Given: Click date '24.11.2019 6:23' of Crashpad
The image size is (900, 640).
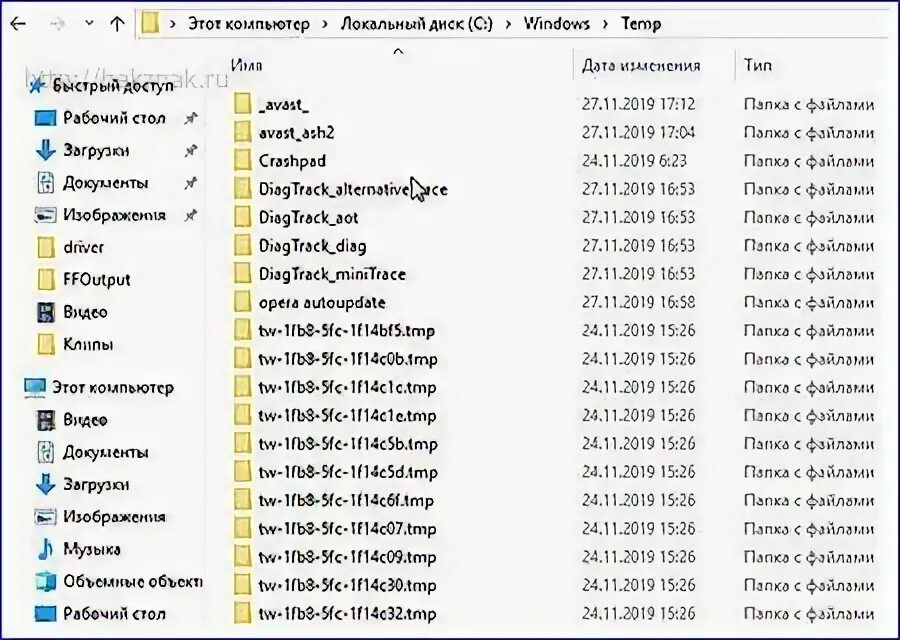Looking at the screenshot, I should pos(634,161).
